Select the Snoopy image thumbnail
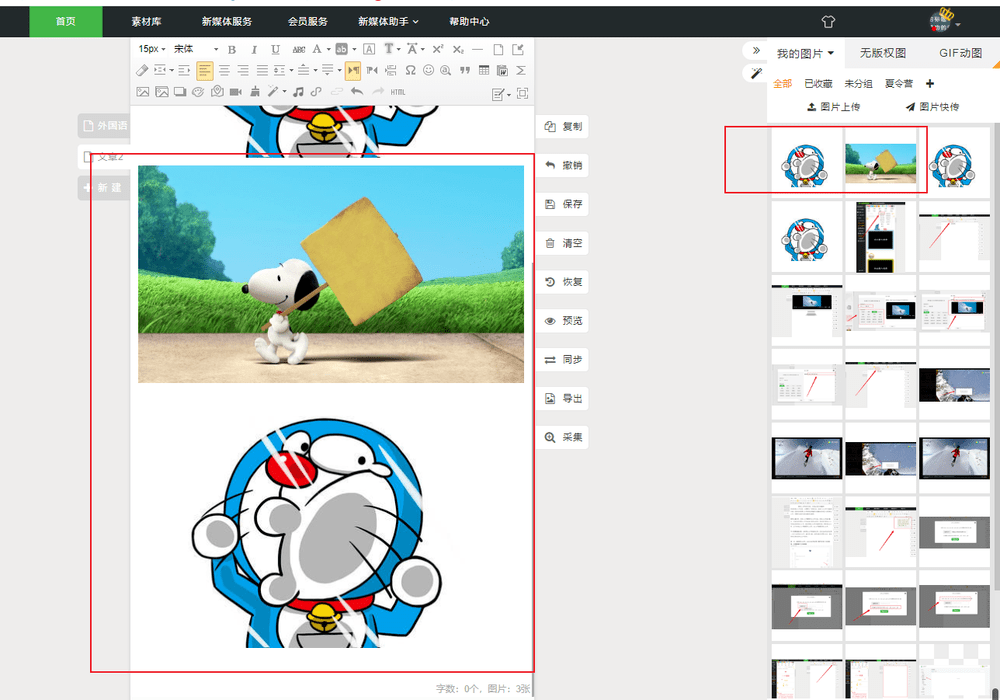The image size is (1000, 700). (x=880, y=161)
